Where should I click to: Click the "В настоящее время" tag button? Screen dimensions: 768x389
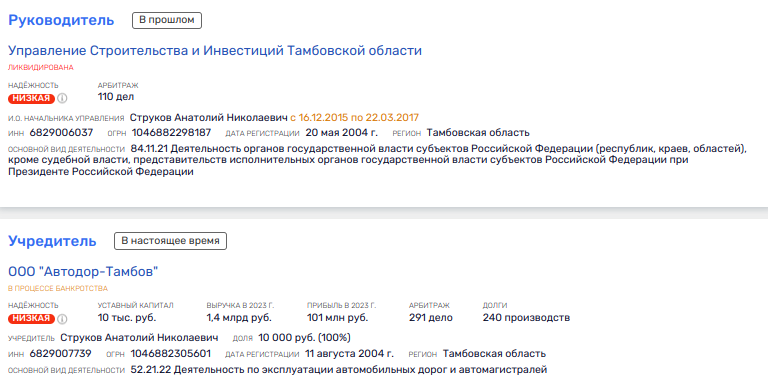tap(170, 241)
